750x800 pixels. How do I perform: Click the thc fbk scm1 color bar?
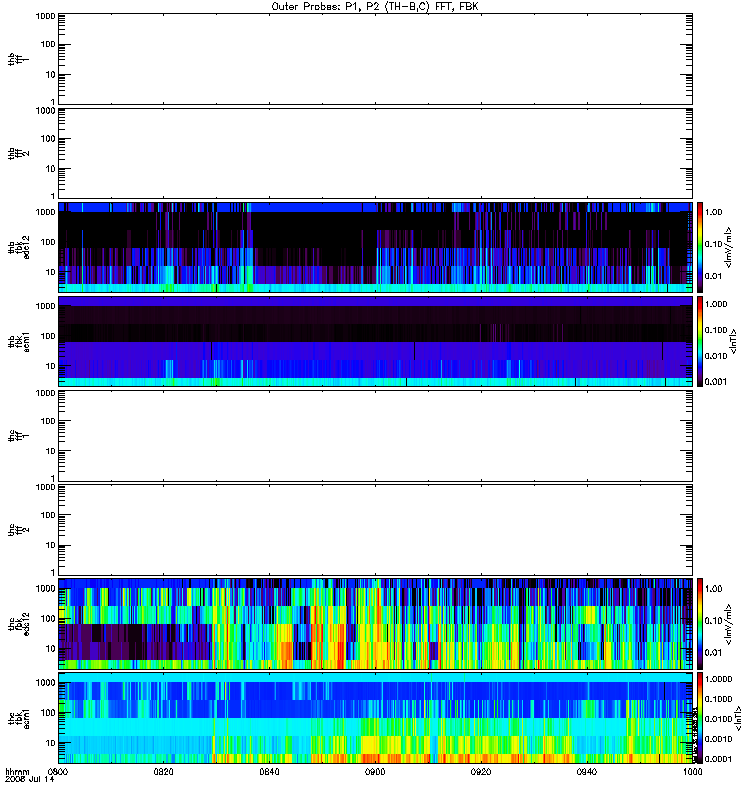(x=699, y=718)
